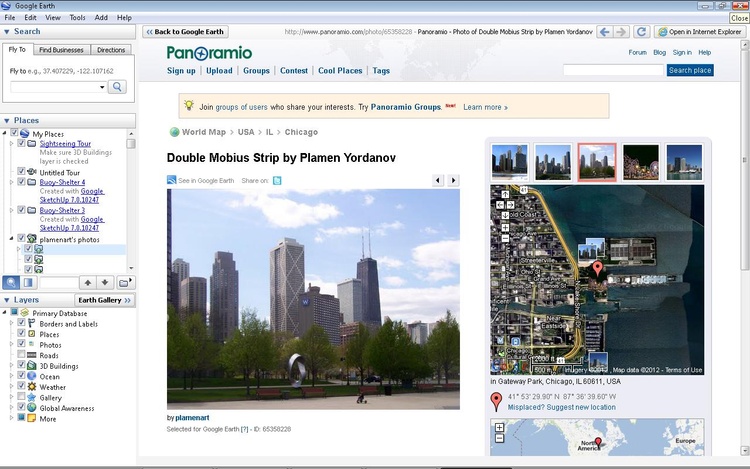
Task: Click the browser back arrow icon
Action: (x=604, y=32)
